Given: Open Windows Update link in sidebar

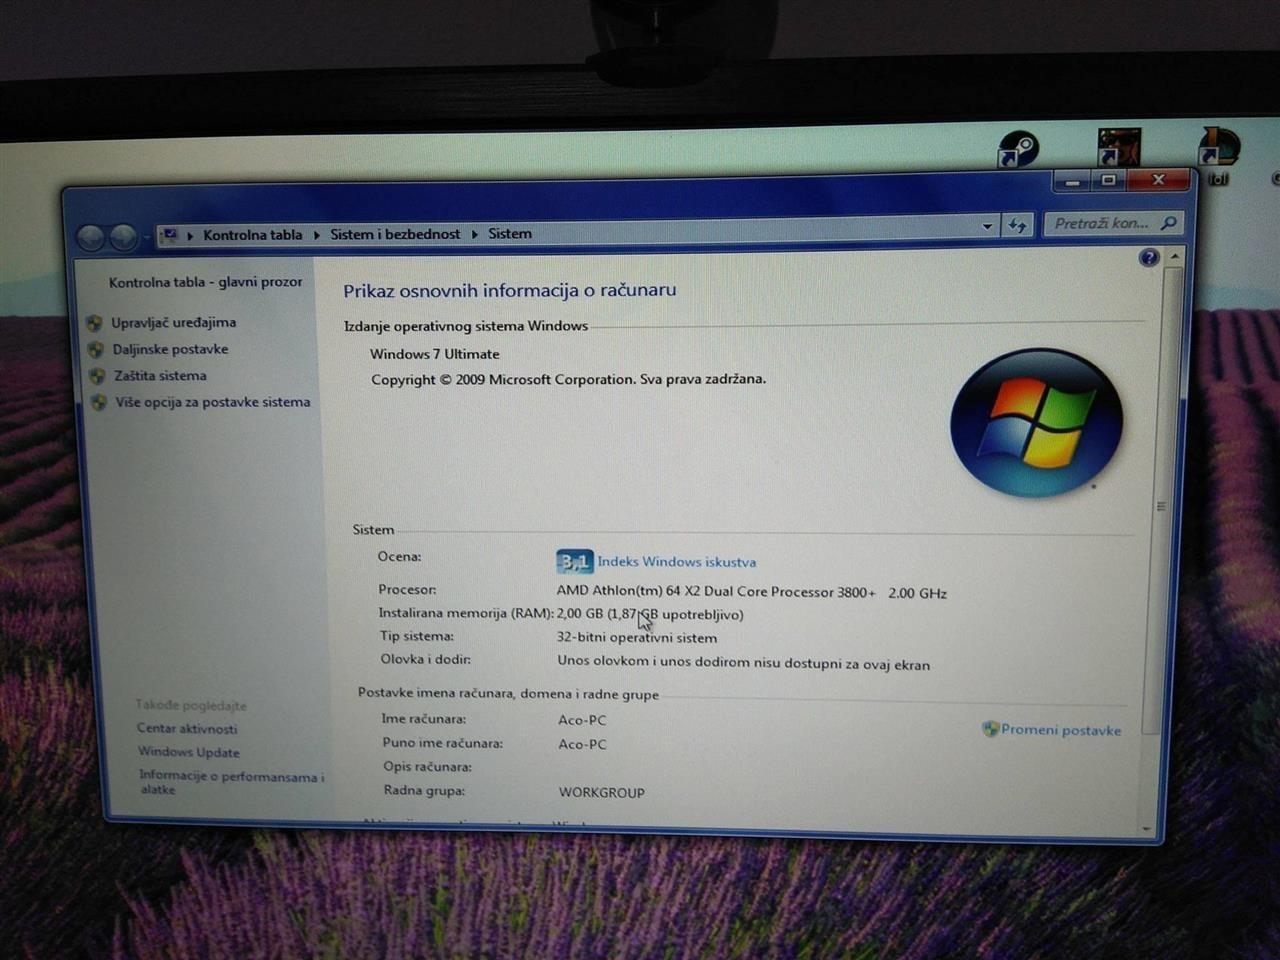Looking at the screenshot, I should click(189, 752).
